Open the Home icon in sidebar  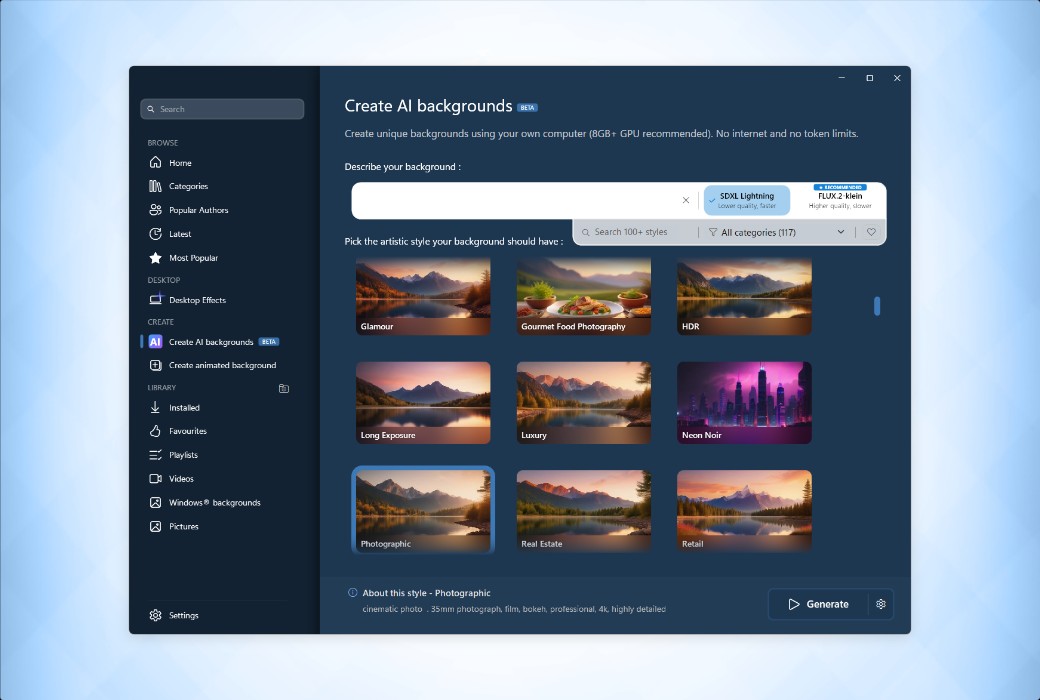[155, 163]
